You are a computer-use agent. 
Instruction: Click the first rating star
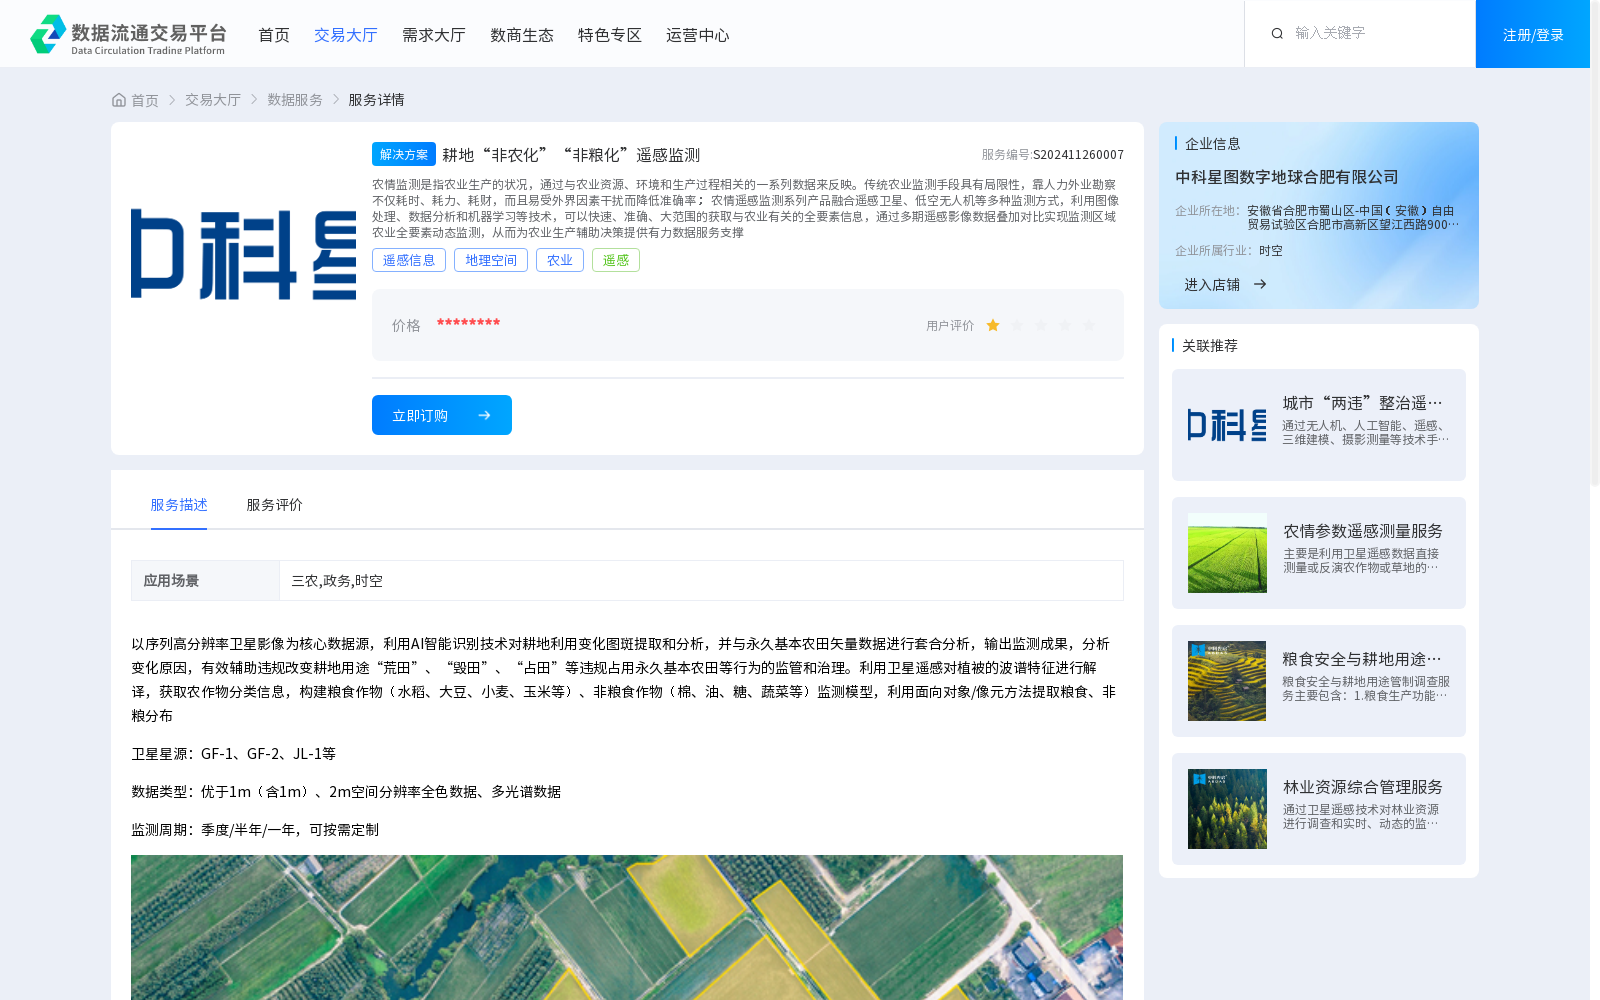[993, 325]
